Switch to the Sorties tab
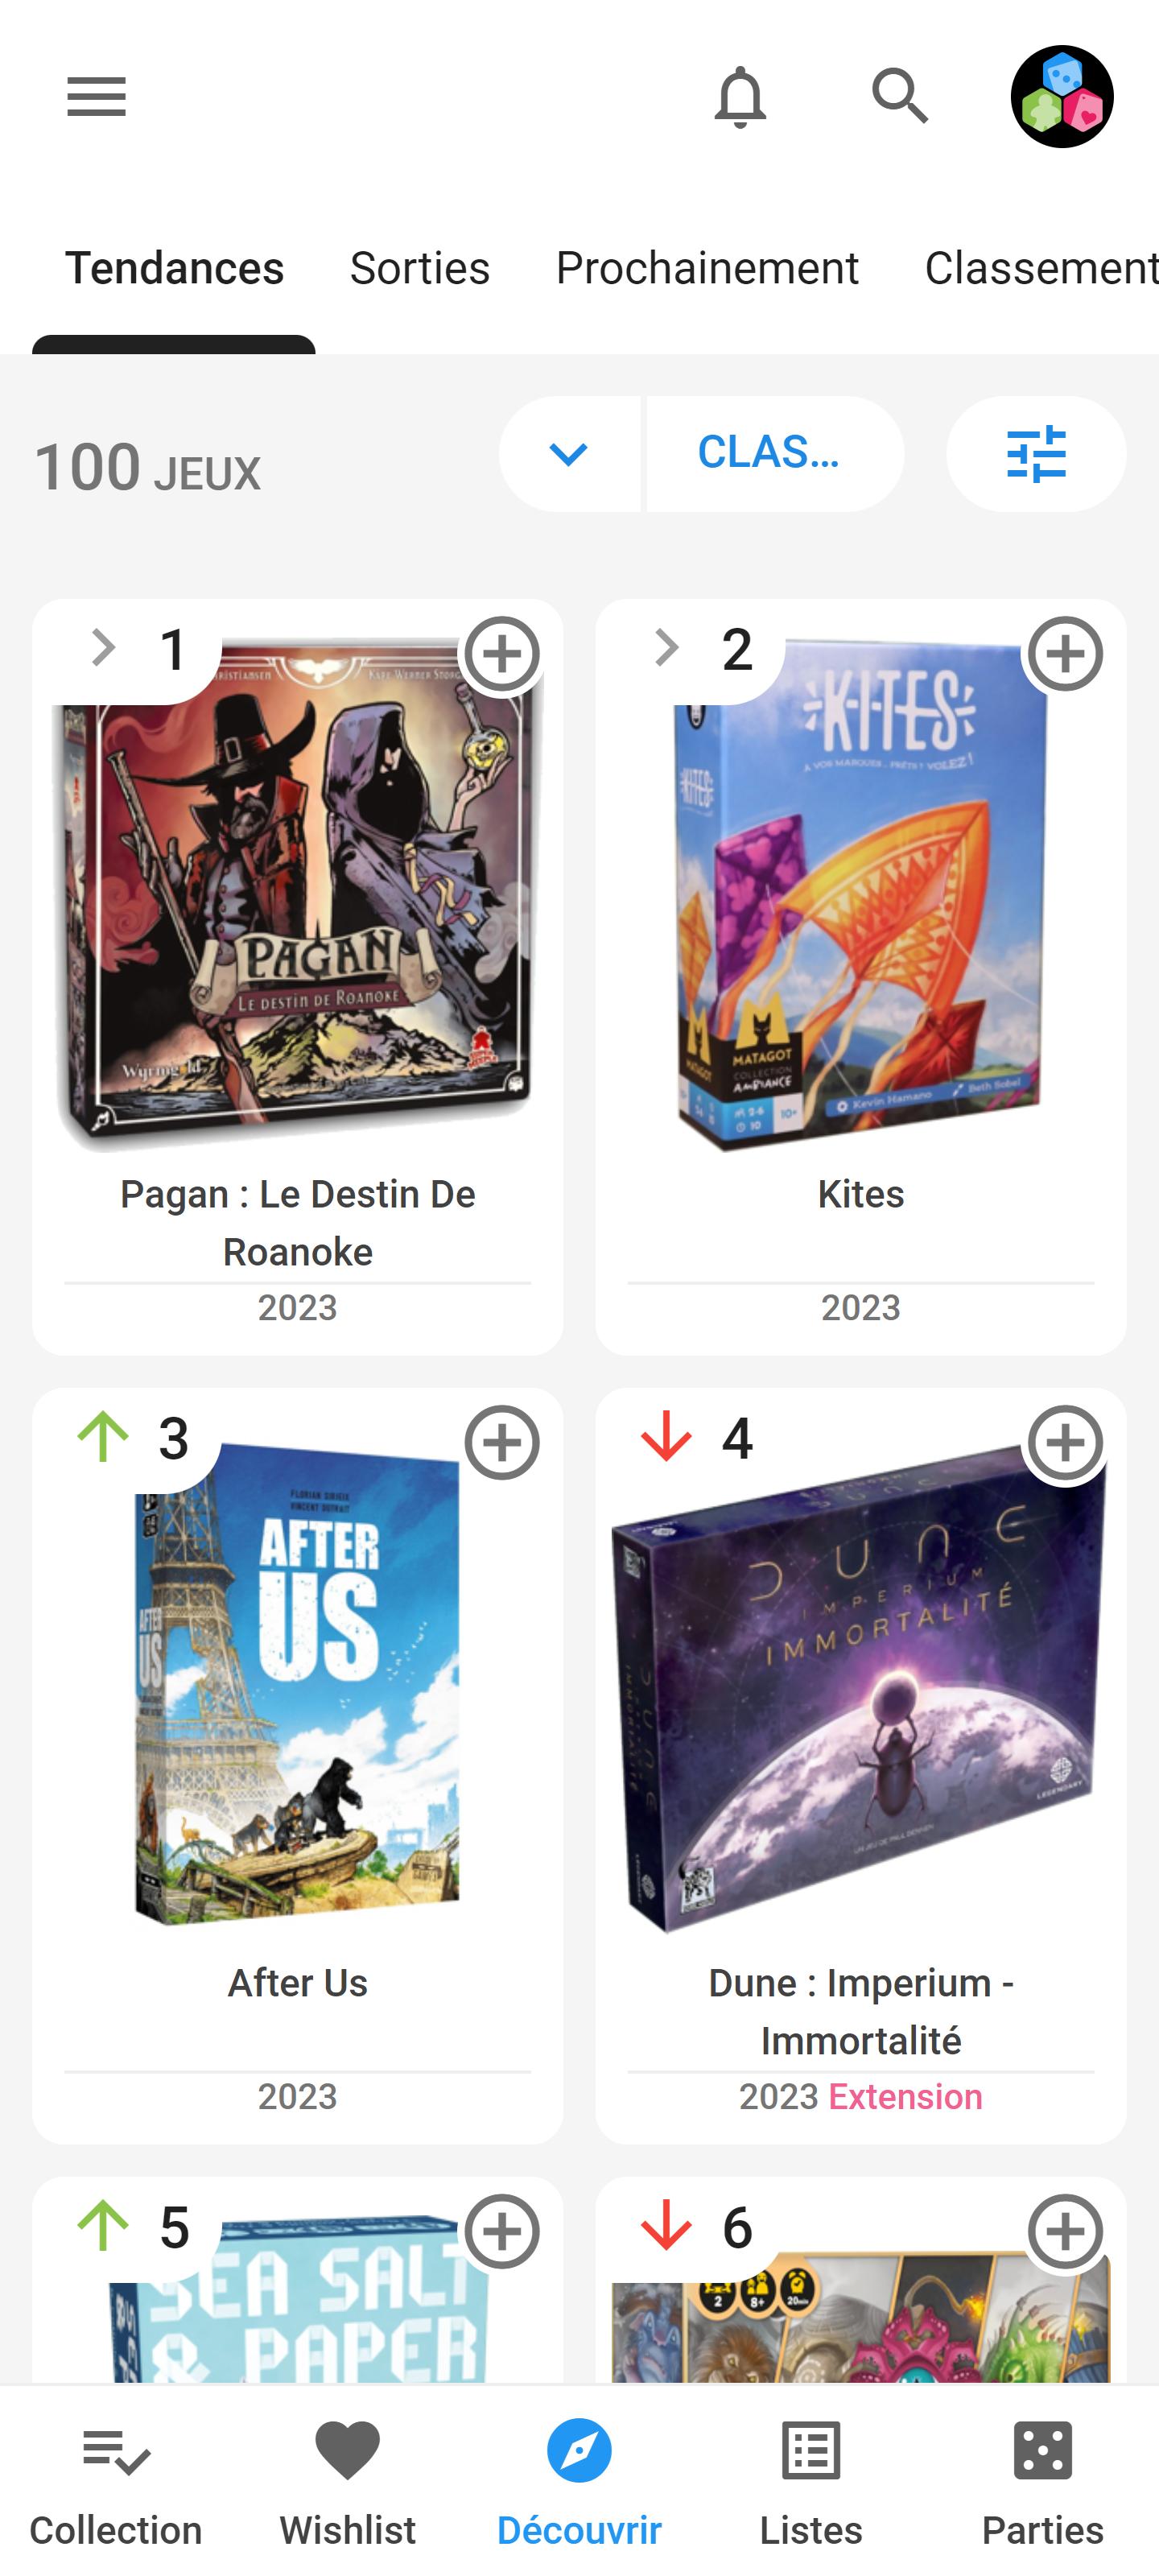This screenshot has height=2576, width=1159. pos(420,268)
